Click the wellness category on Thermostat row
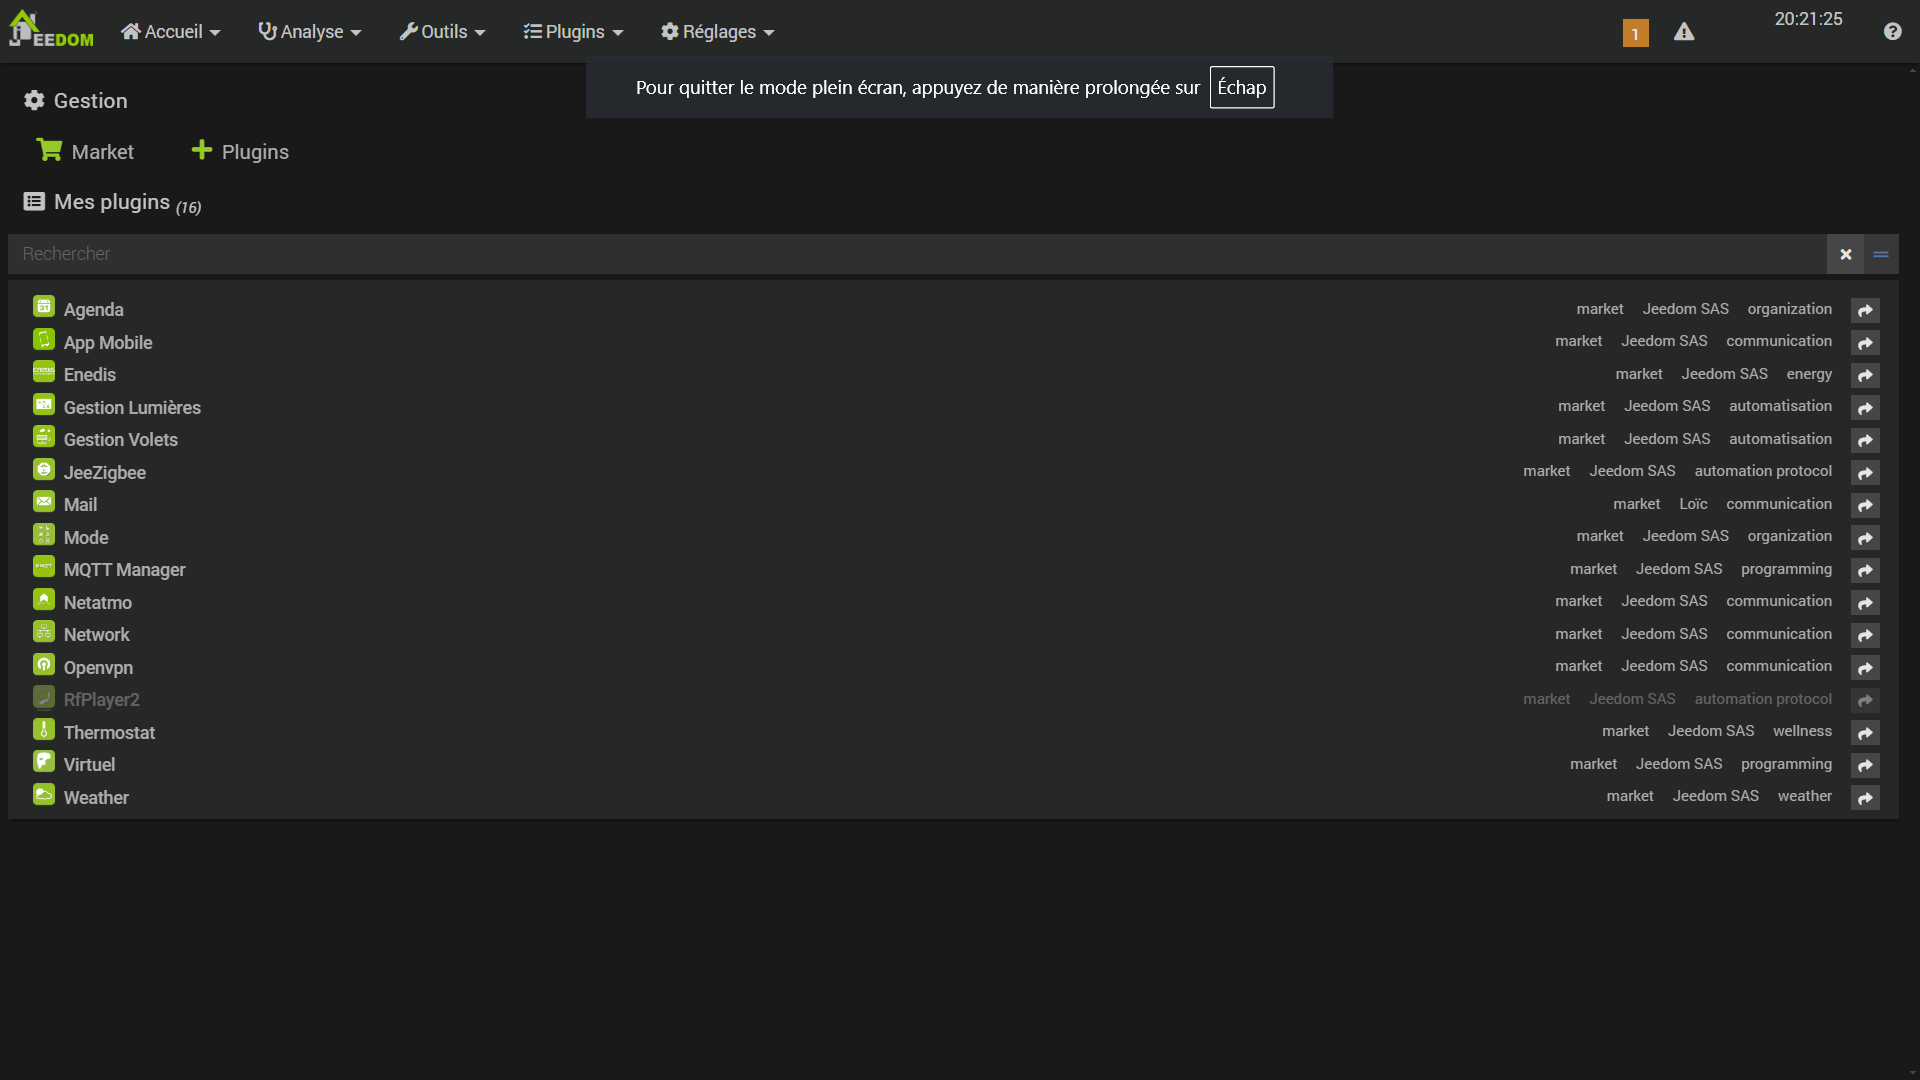This screenshot has width=1920, height=1080. (x=1802, y=731)
